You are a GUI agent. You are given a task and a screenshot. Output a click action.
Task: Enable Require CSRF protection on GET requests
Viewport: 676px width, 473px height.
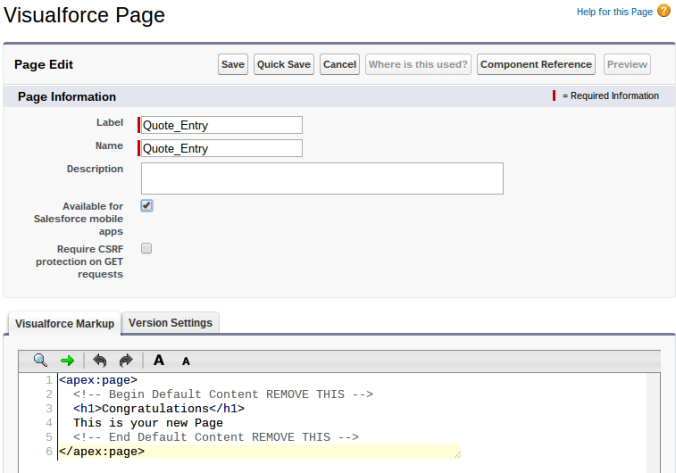coord(147,248)
